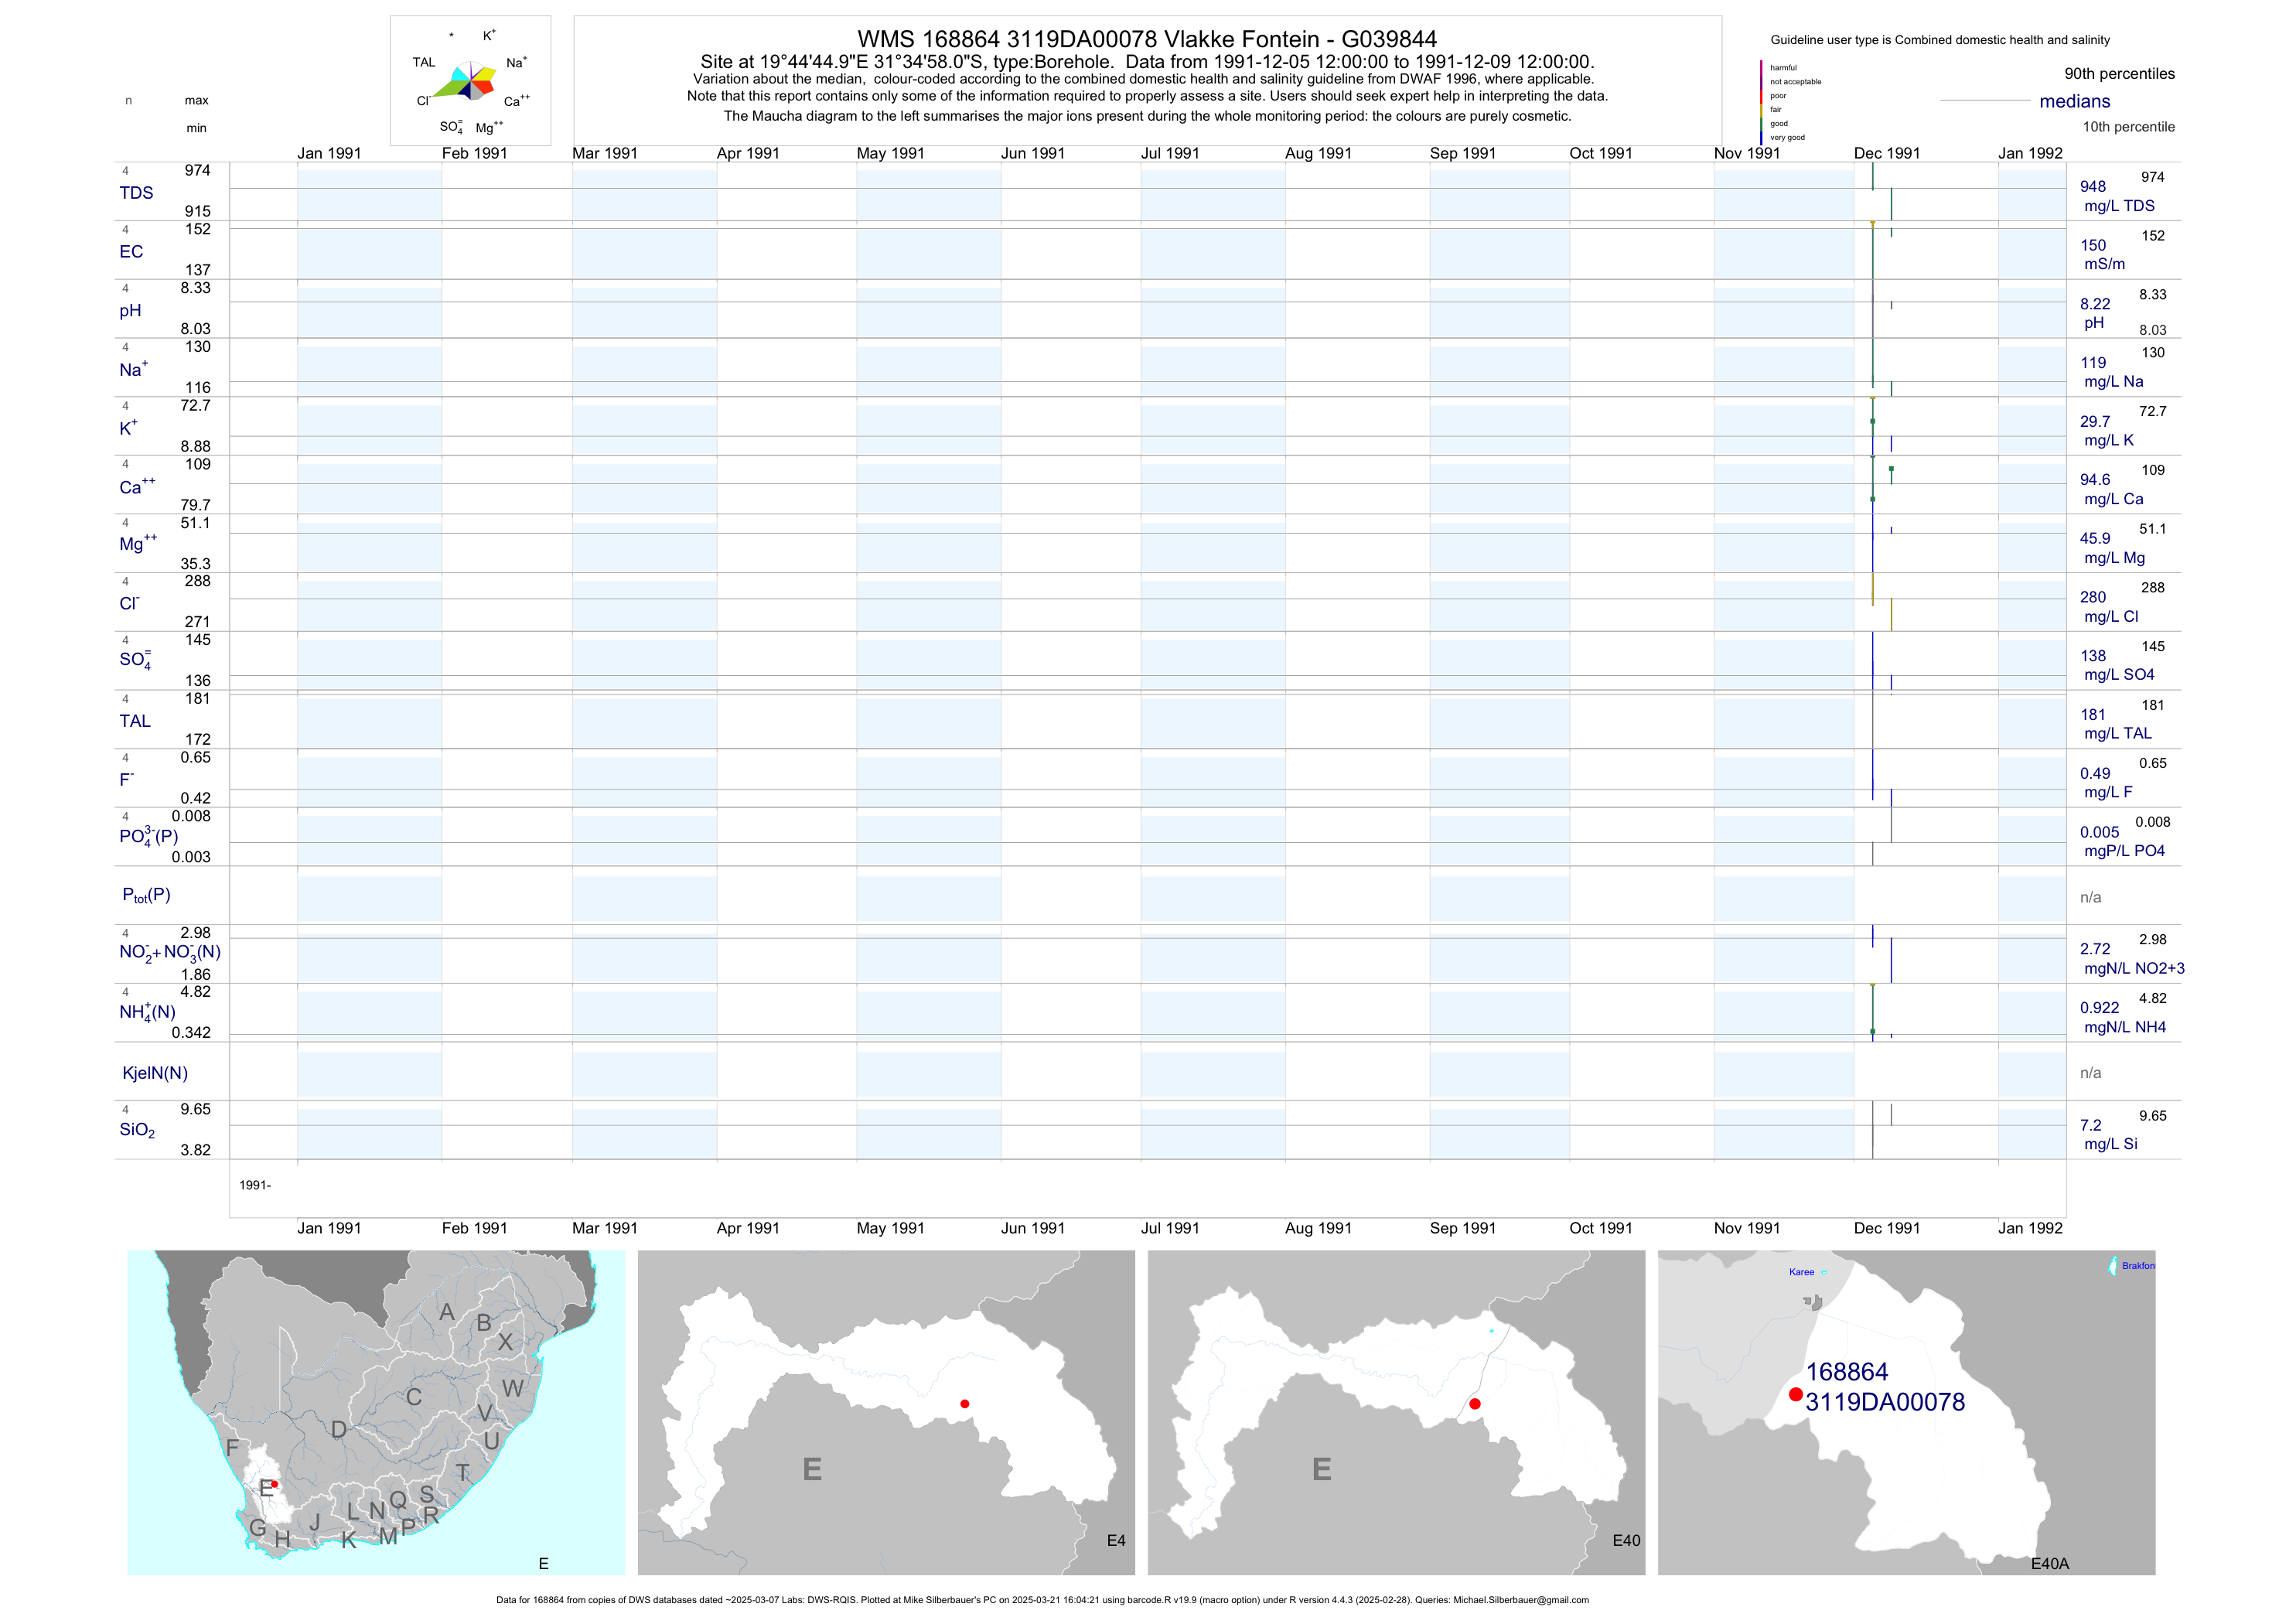Click the red dot on South Africa map
Image resolution: width=2296 pixels, height=1624 pixels.
point(275,1484)
